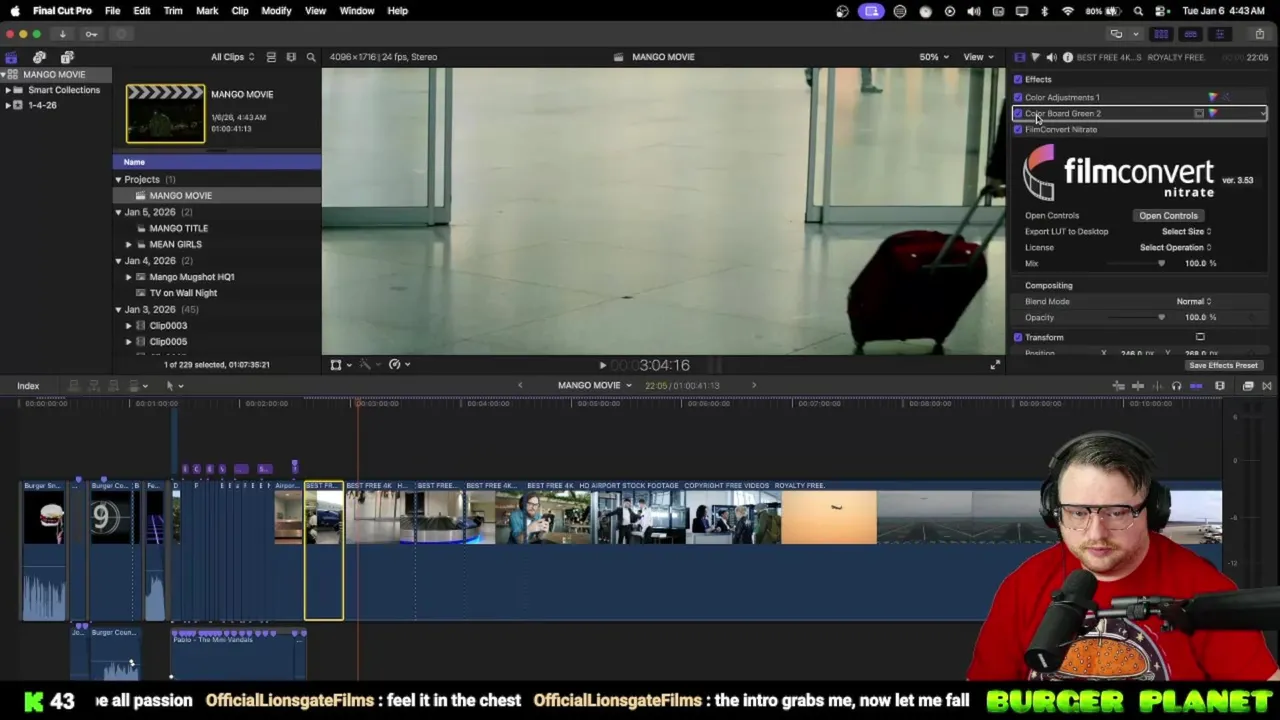Enter fullscreen viewer mode
The image size is (1280, 720).
click(x=994, y=365)
